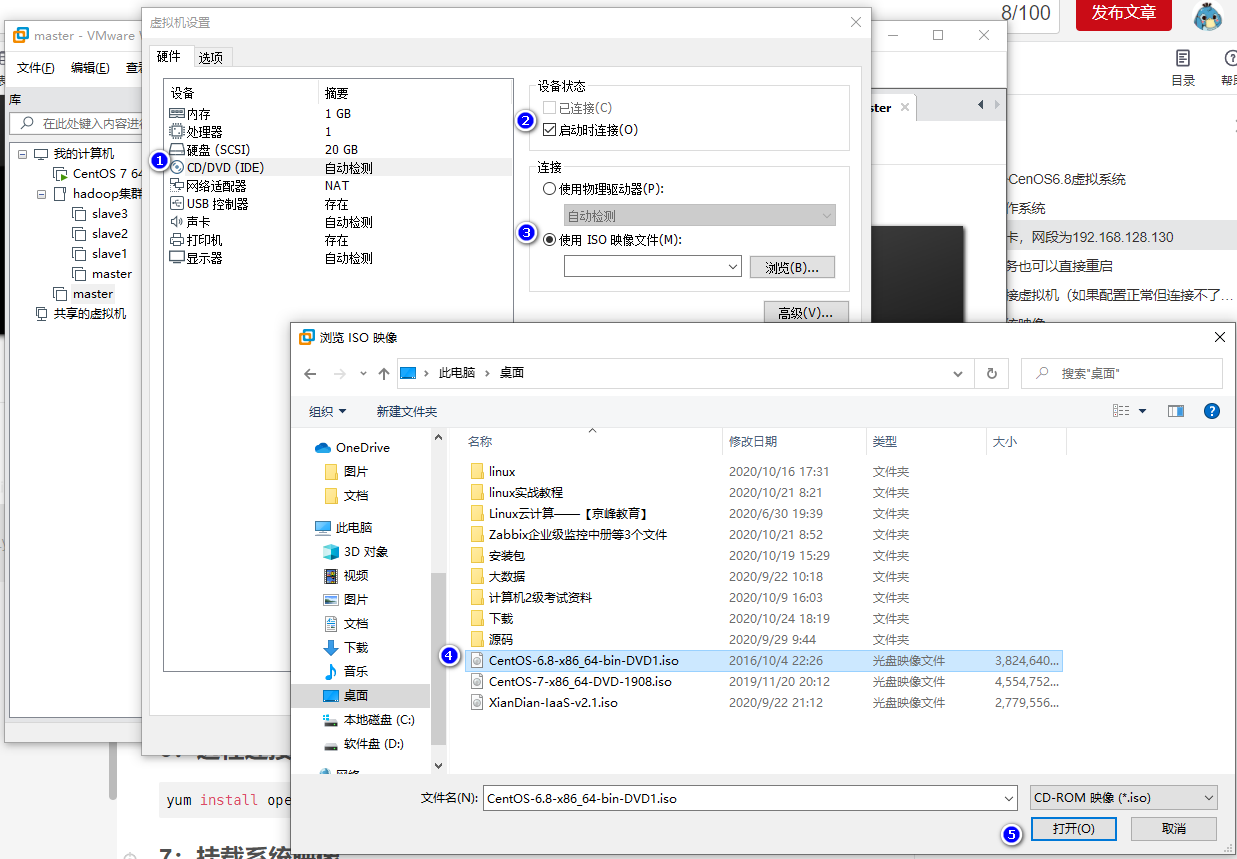1237x859 pixels.
Task: Select the memory (内存) device icon
Action: coord(177,114)
